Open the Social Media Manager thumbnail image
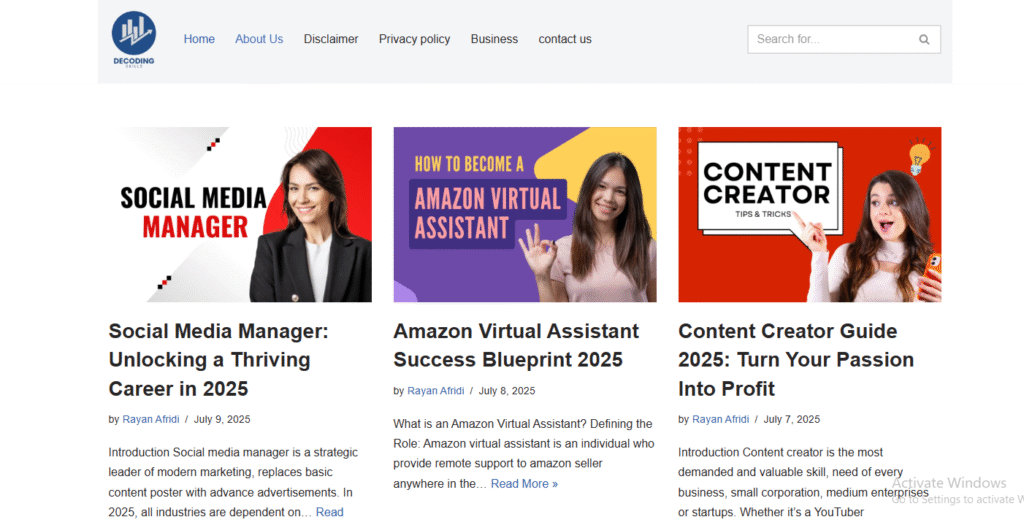1024x525 pixels. 240,214
